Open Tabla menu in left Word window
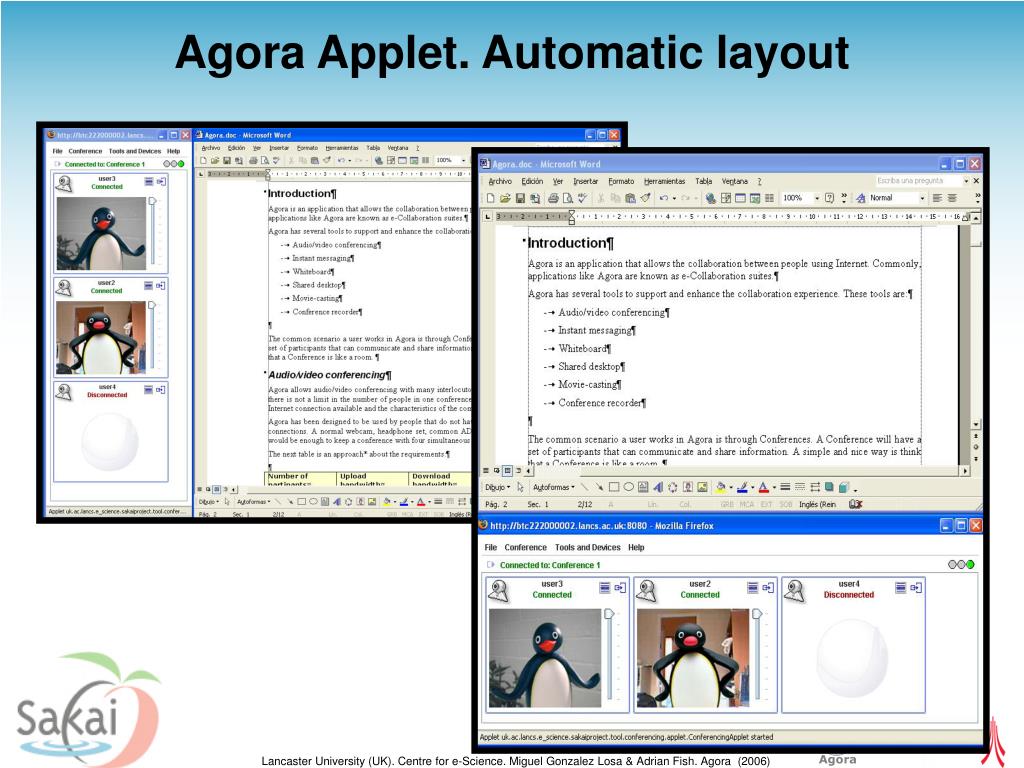This screenshot has height=768, width=1024. pyautogui.click(x=373, y=148)
